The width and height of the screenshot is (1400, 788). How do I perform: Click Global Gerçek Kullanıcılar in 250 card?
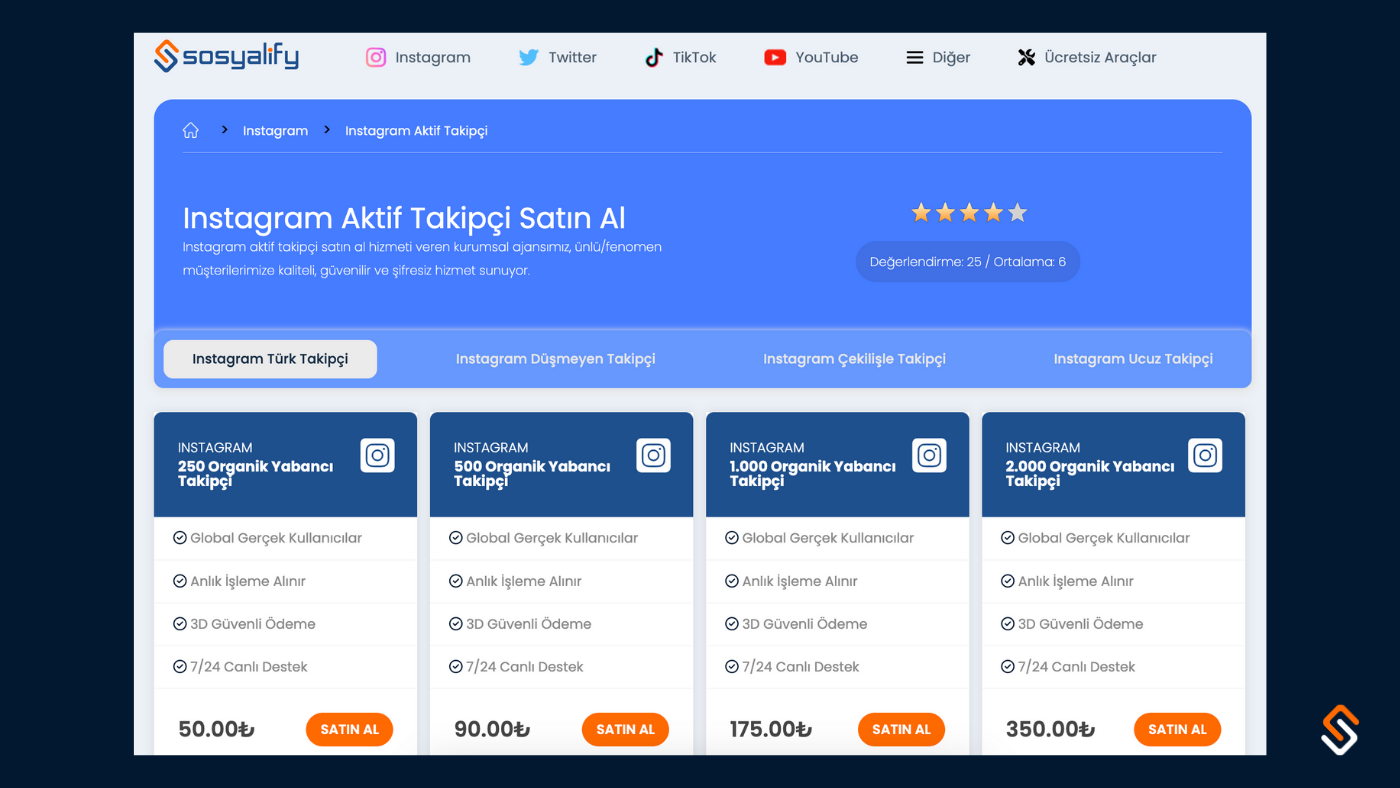(275, 538)
